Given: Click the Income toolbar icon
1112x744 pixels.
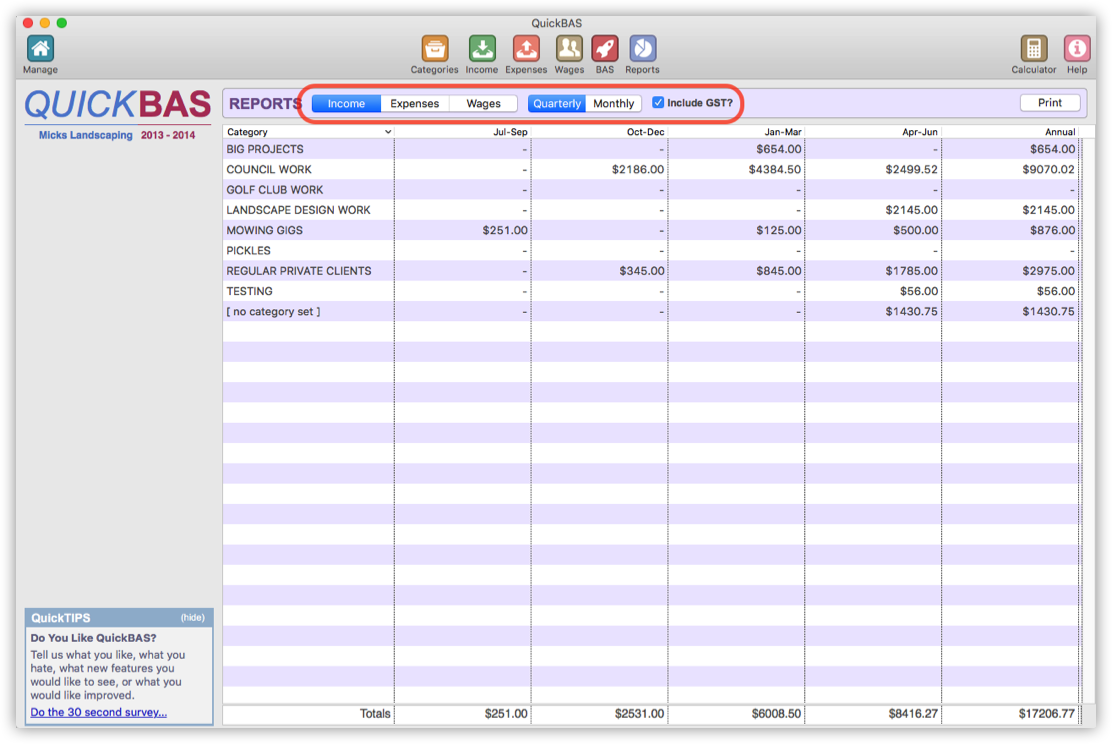Looking at the screenshot, I should 482,47.
